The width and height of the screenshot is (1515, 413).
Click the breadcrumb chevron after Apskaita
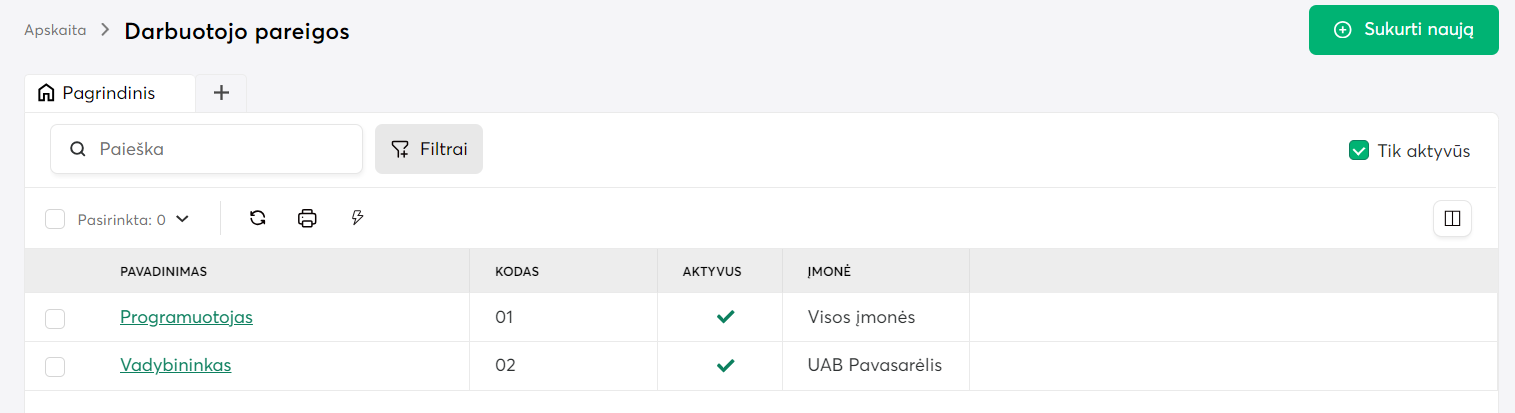pos(105,30)
